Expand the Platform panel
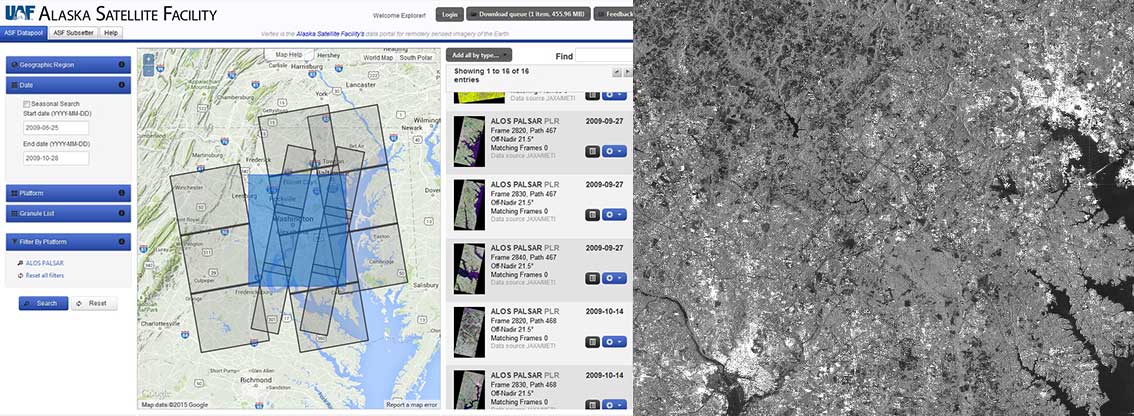Screen dimensions: 1134x416 tap(68, 193)
